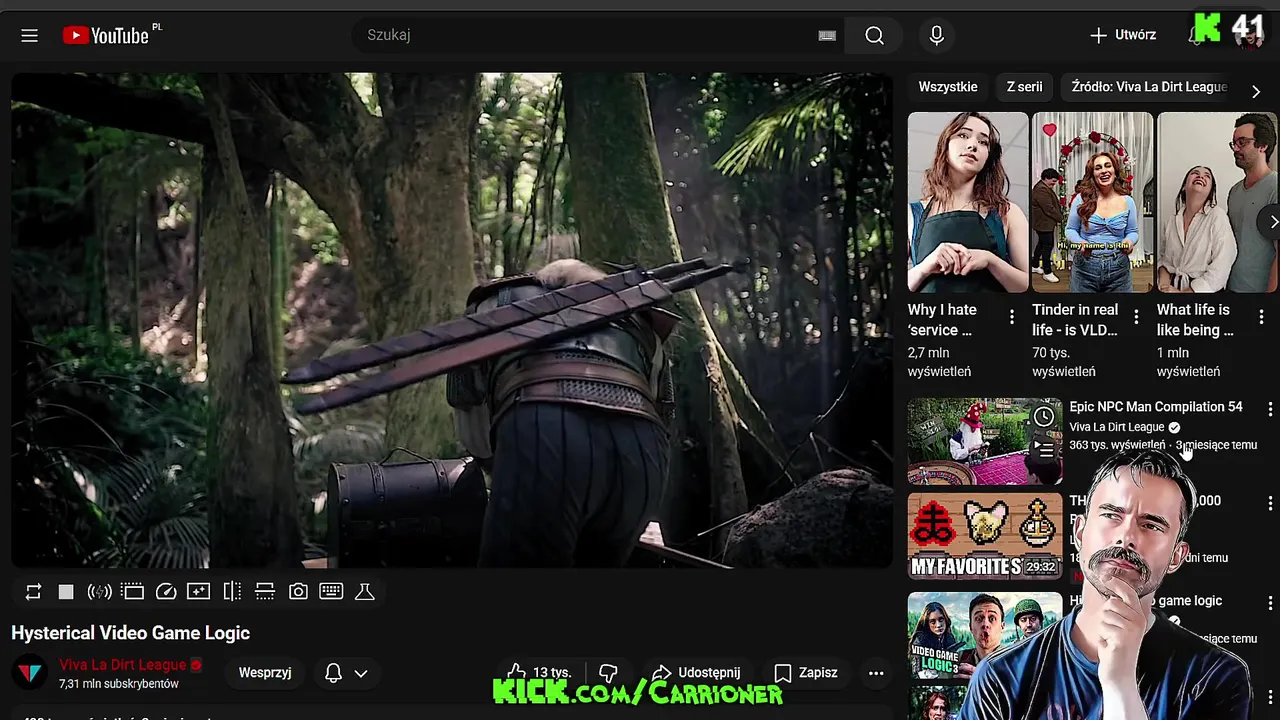
Task: Click the dashed-line layout icon in toolbar
Action: click(265, 592)
